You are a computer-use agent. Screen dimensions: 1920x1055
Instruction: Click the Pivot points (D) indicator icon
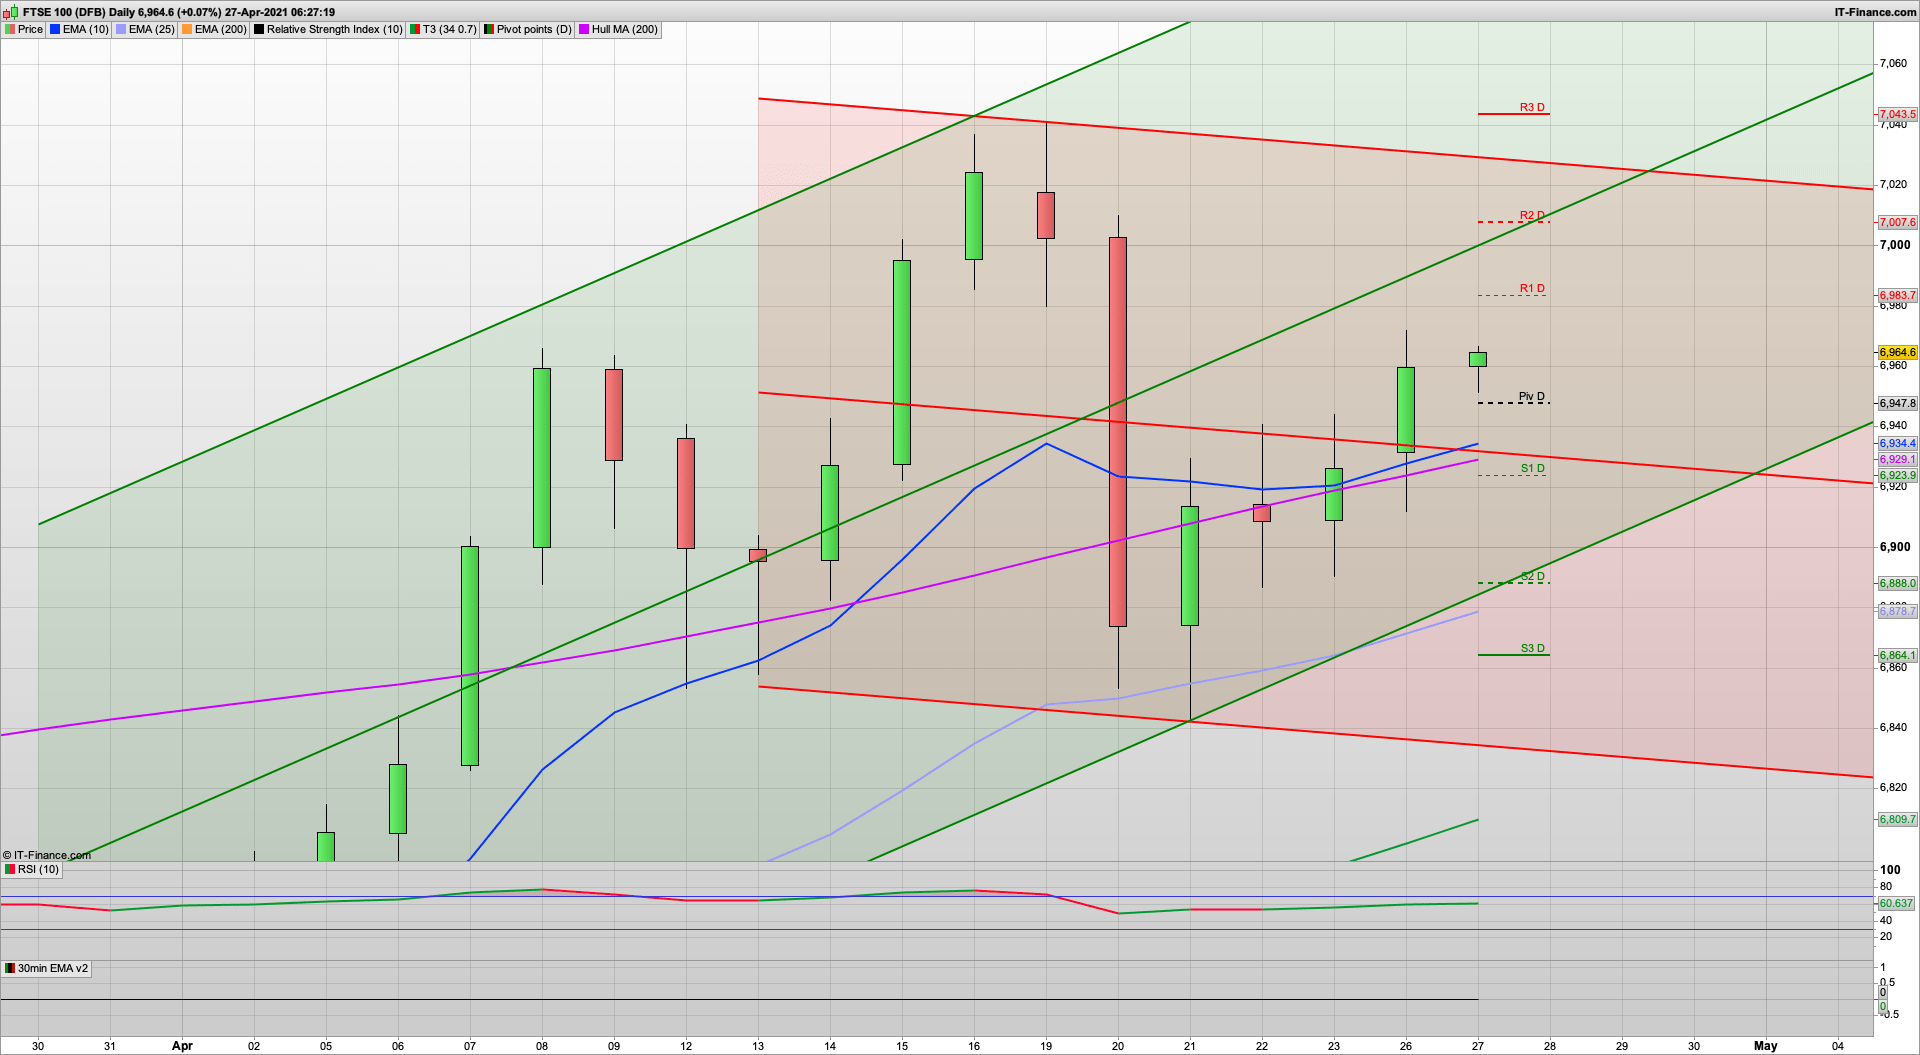click(489, 29)
